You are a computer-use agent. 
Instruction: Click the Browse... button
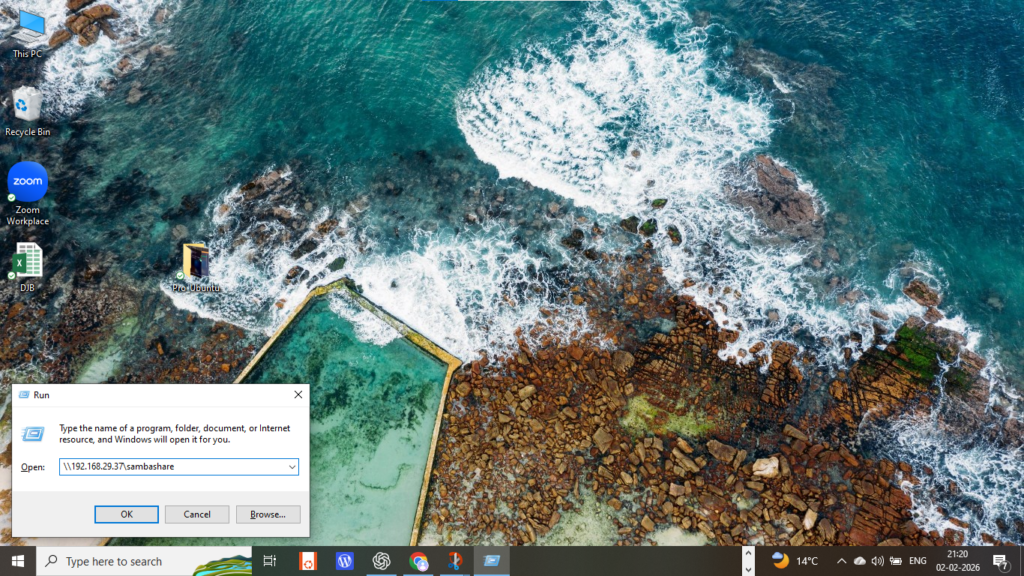coord(268,515)
